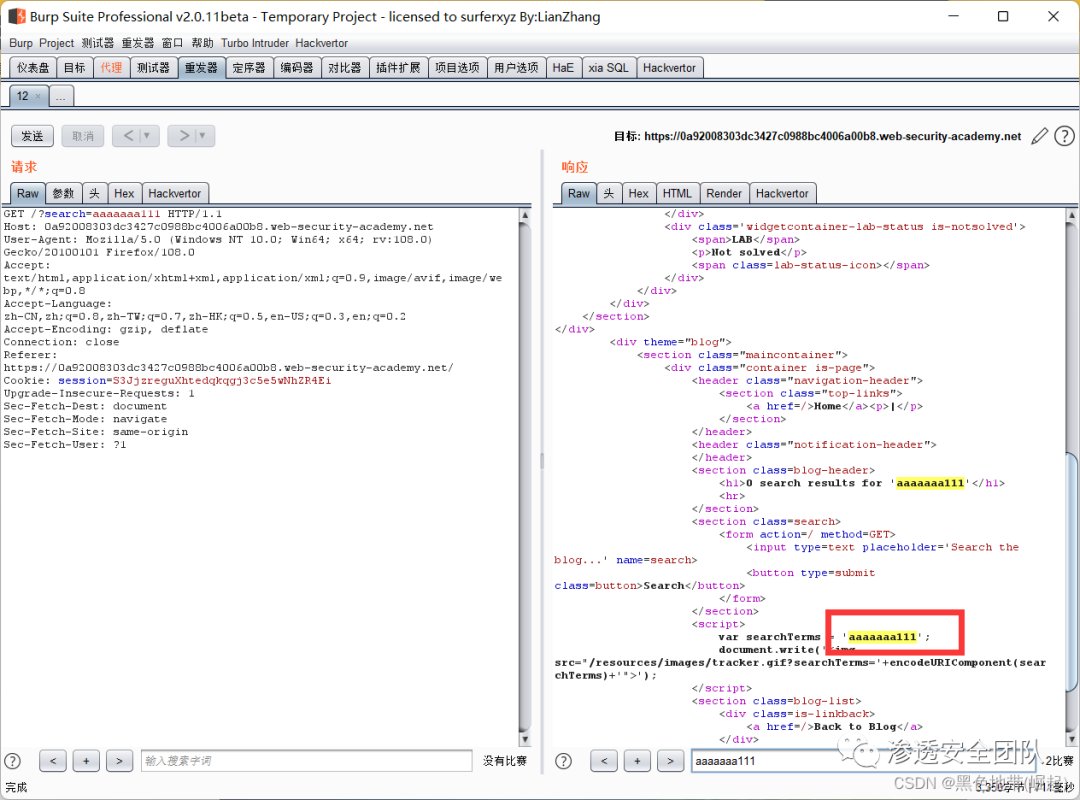
Task: Open the Burp menu
Action: [x=21, y=43]
